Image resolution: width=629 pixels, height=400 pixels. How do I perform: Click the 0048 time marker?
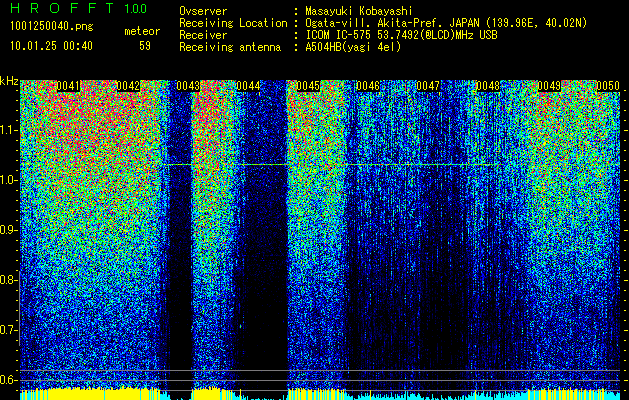[x=488, y=86]
